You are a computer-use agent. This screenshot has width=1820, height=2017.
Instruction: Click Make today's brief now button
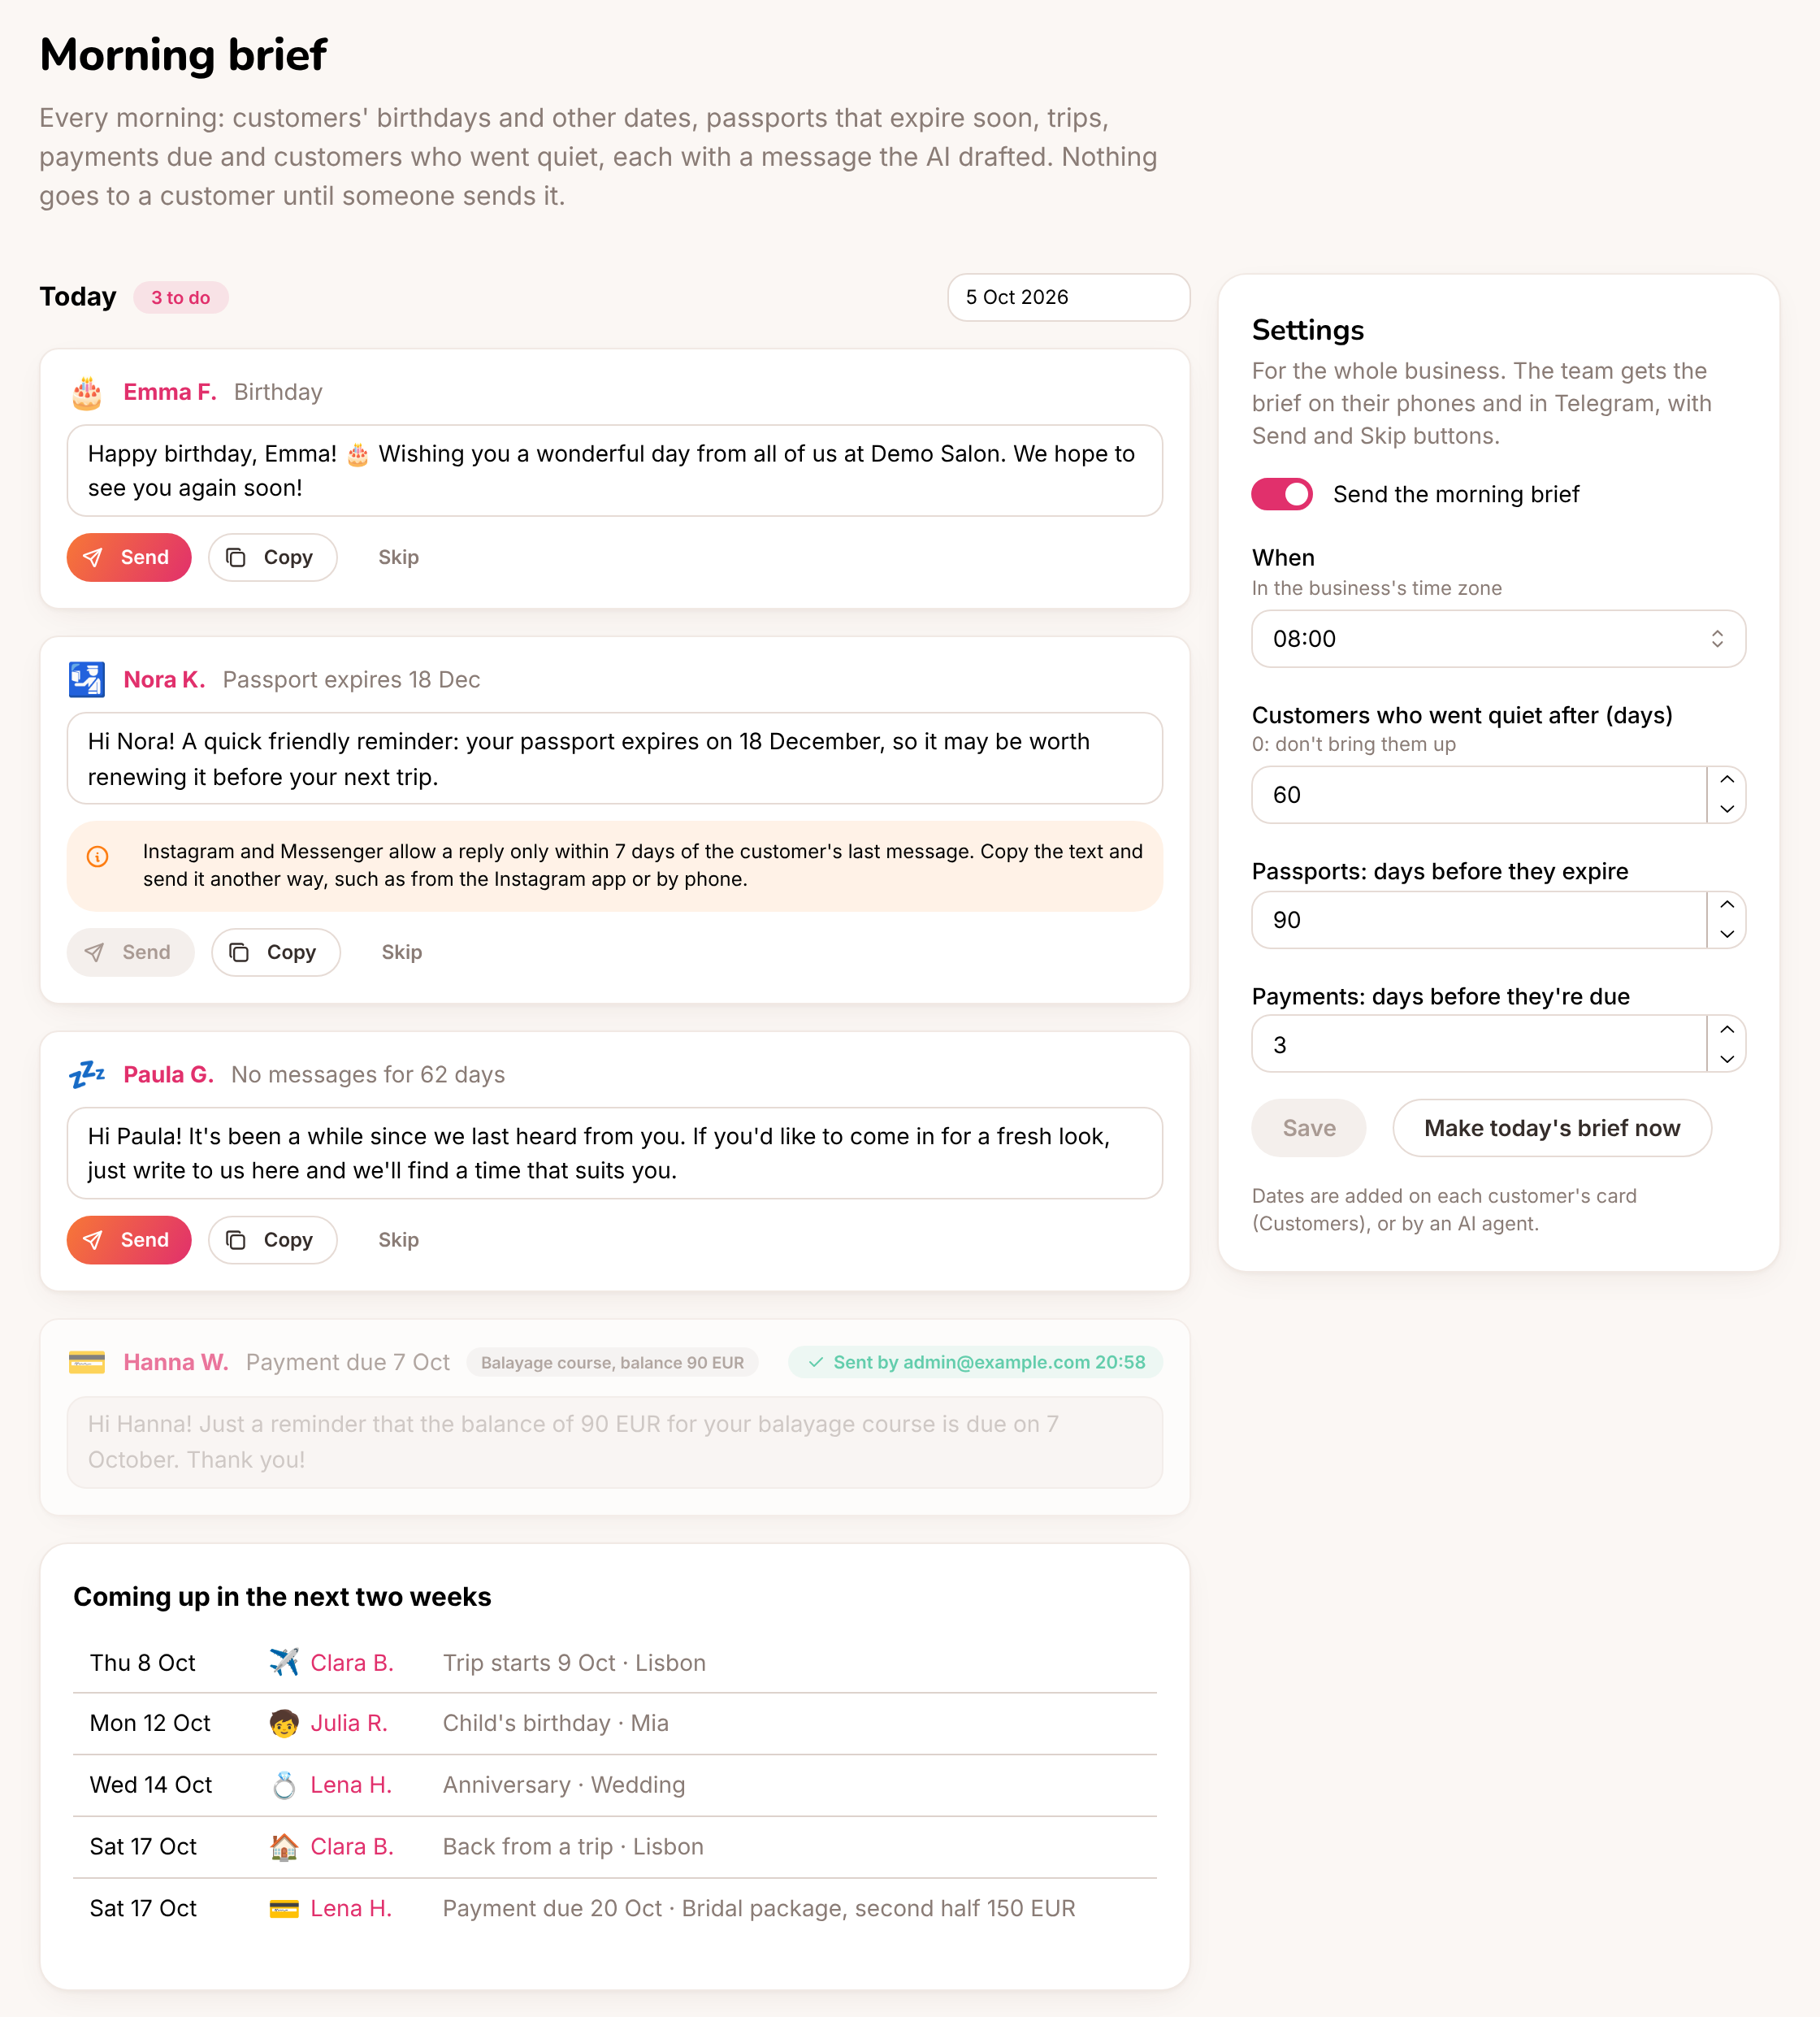point(1552,1128)
